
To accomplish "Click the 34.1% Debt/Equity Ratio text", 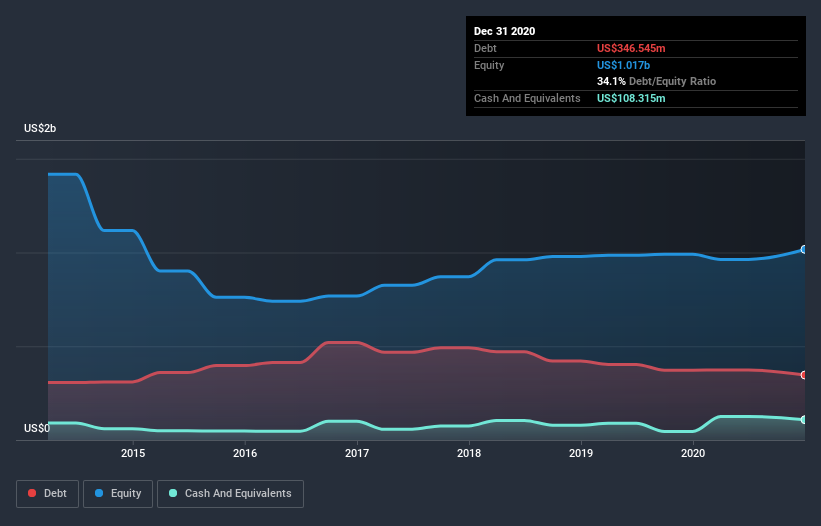I will (656, 81).
